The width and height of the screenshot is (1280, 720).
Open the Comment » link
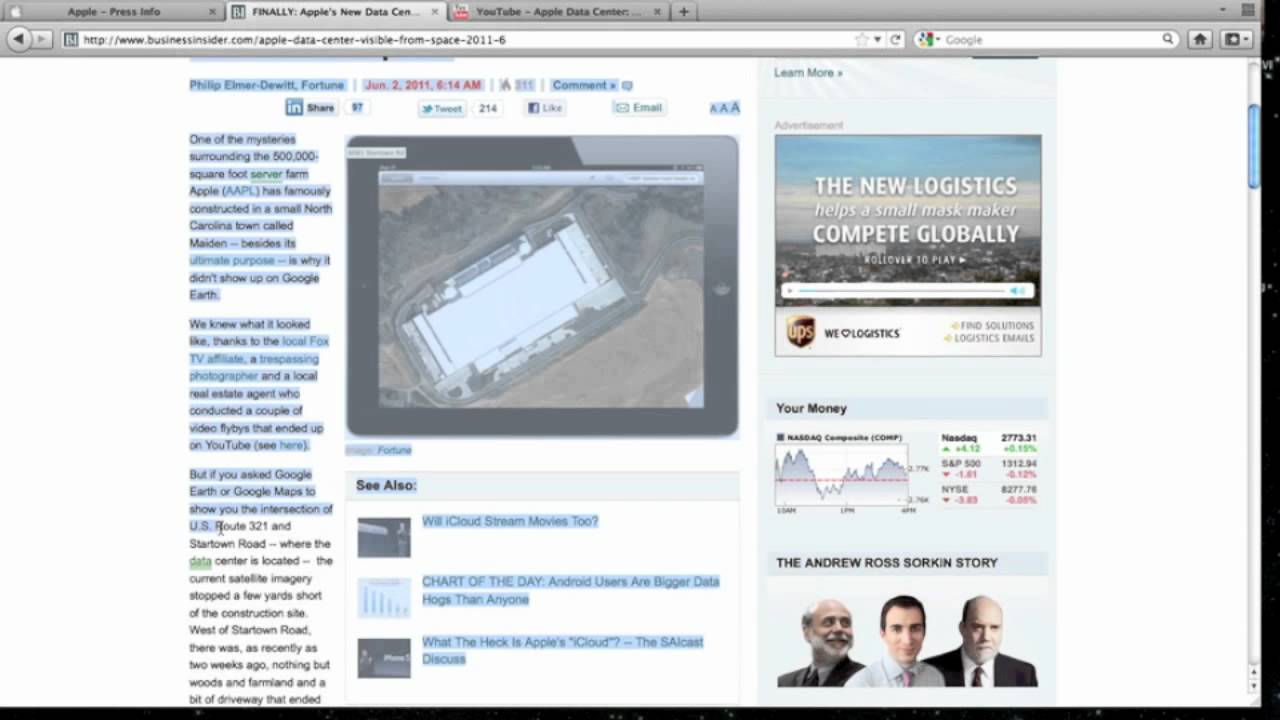pyautogui.click(x=584, y=86)
